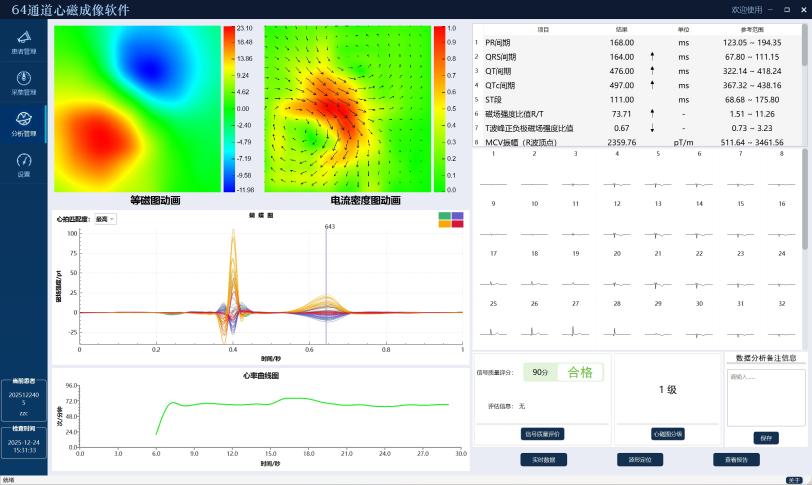Click the 合格 quality result label
Screen dimensions: 812x485
click(580, 372)
